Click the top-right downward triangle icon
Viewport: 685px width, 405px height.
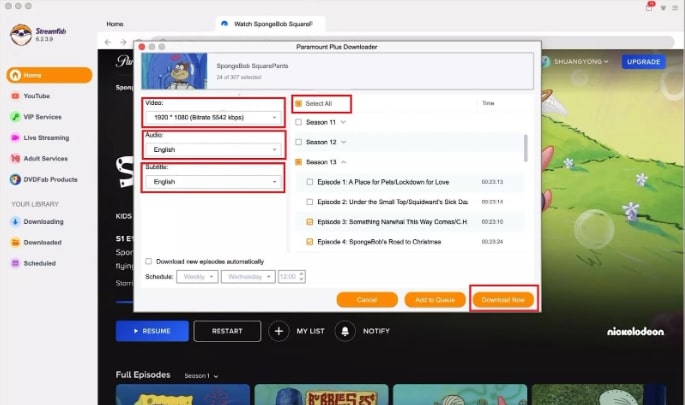(663, 8)
